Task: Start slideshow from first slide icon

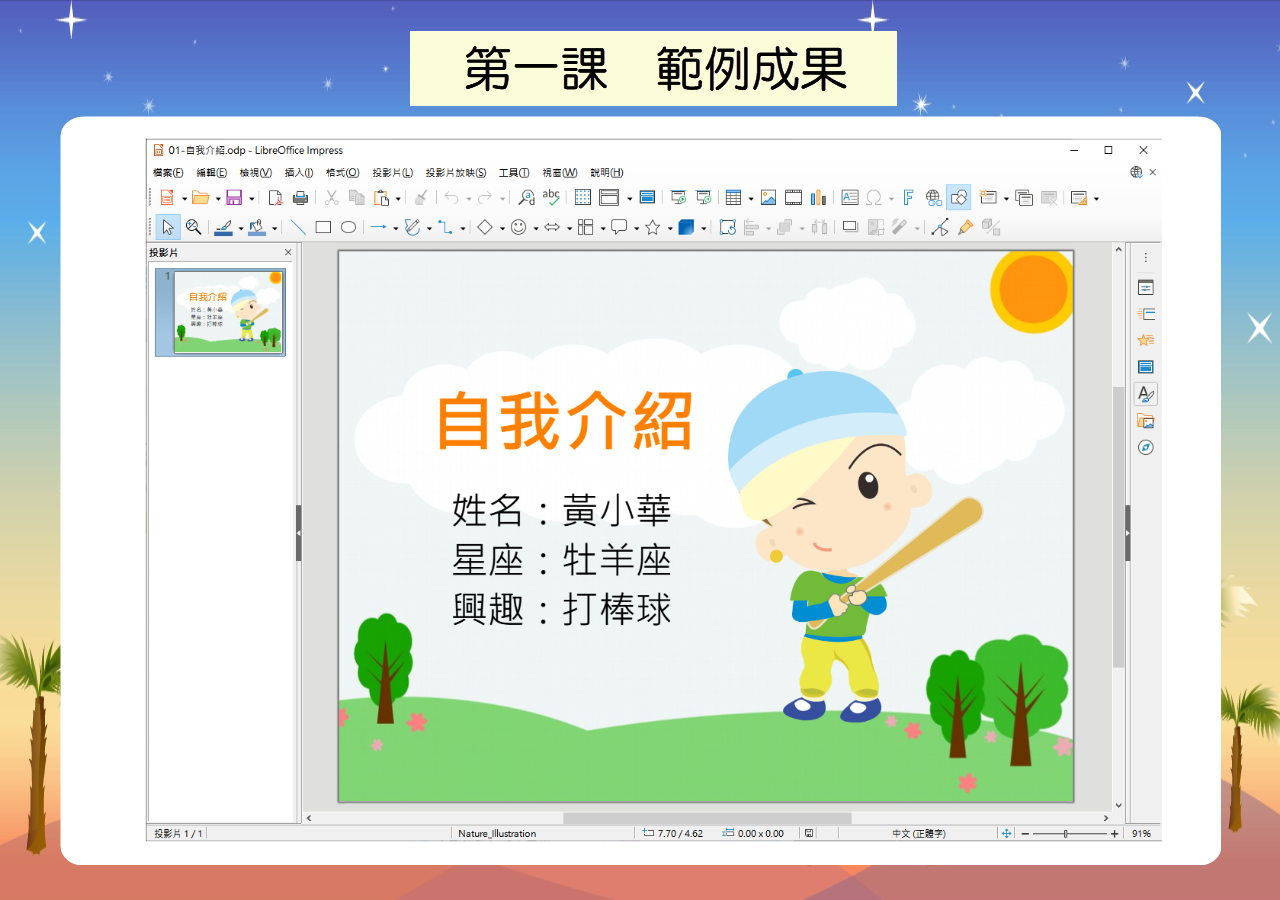Action: pos(678,198)
